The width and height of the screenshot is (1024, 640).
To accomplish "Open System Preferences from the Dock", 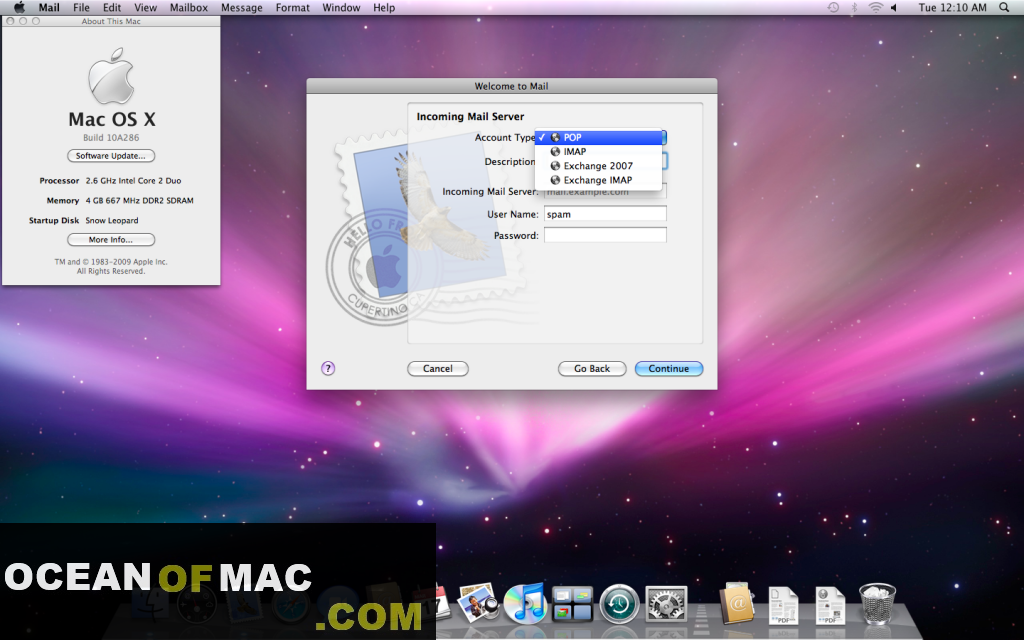I will pos(666,603).
